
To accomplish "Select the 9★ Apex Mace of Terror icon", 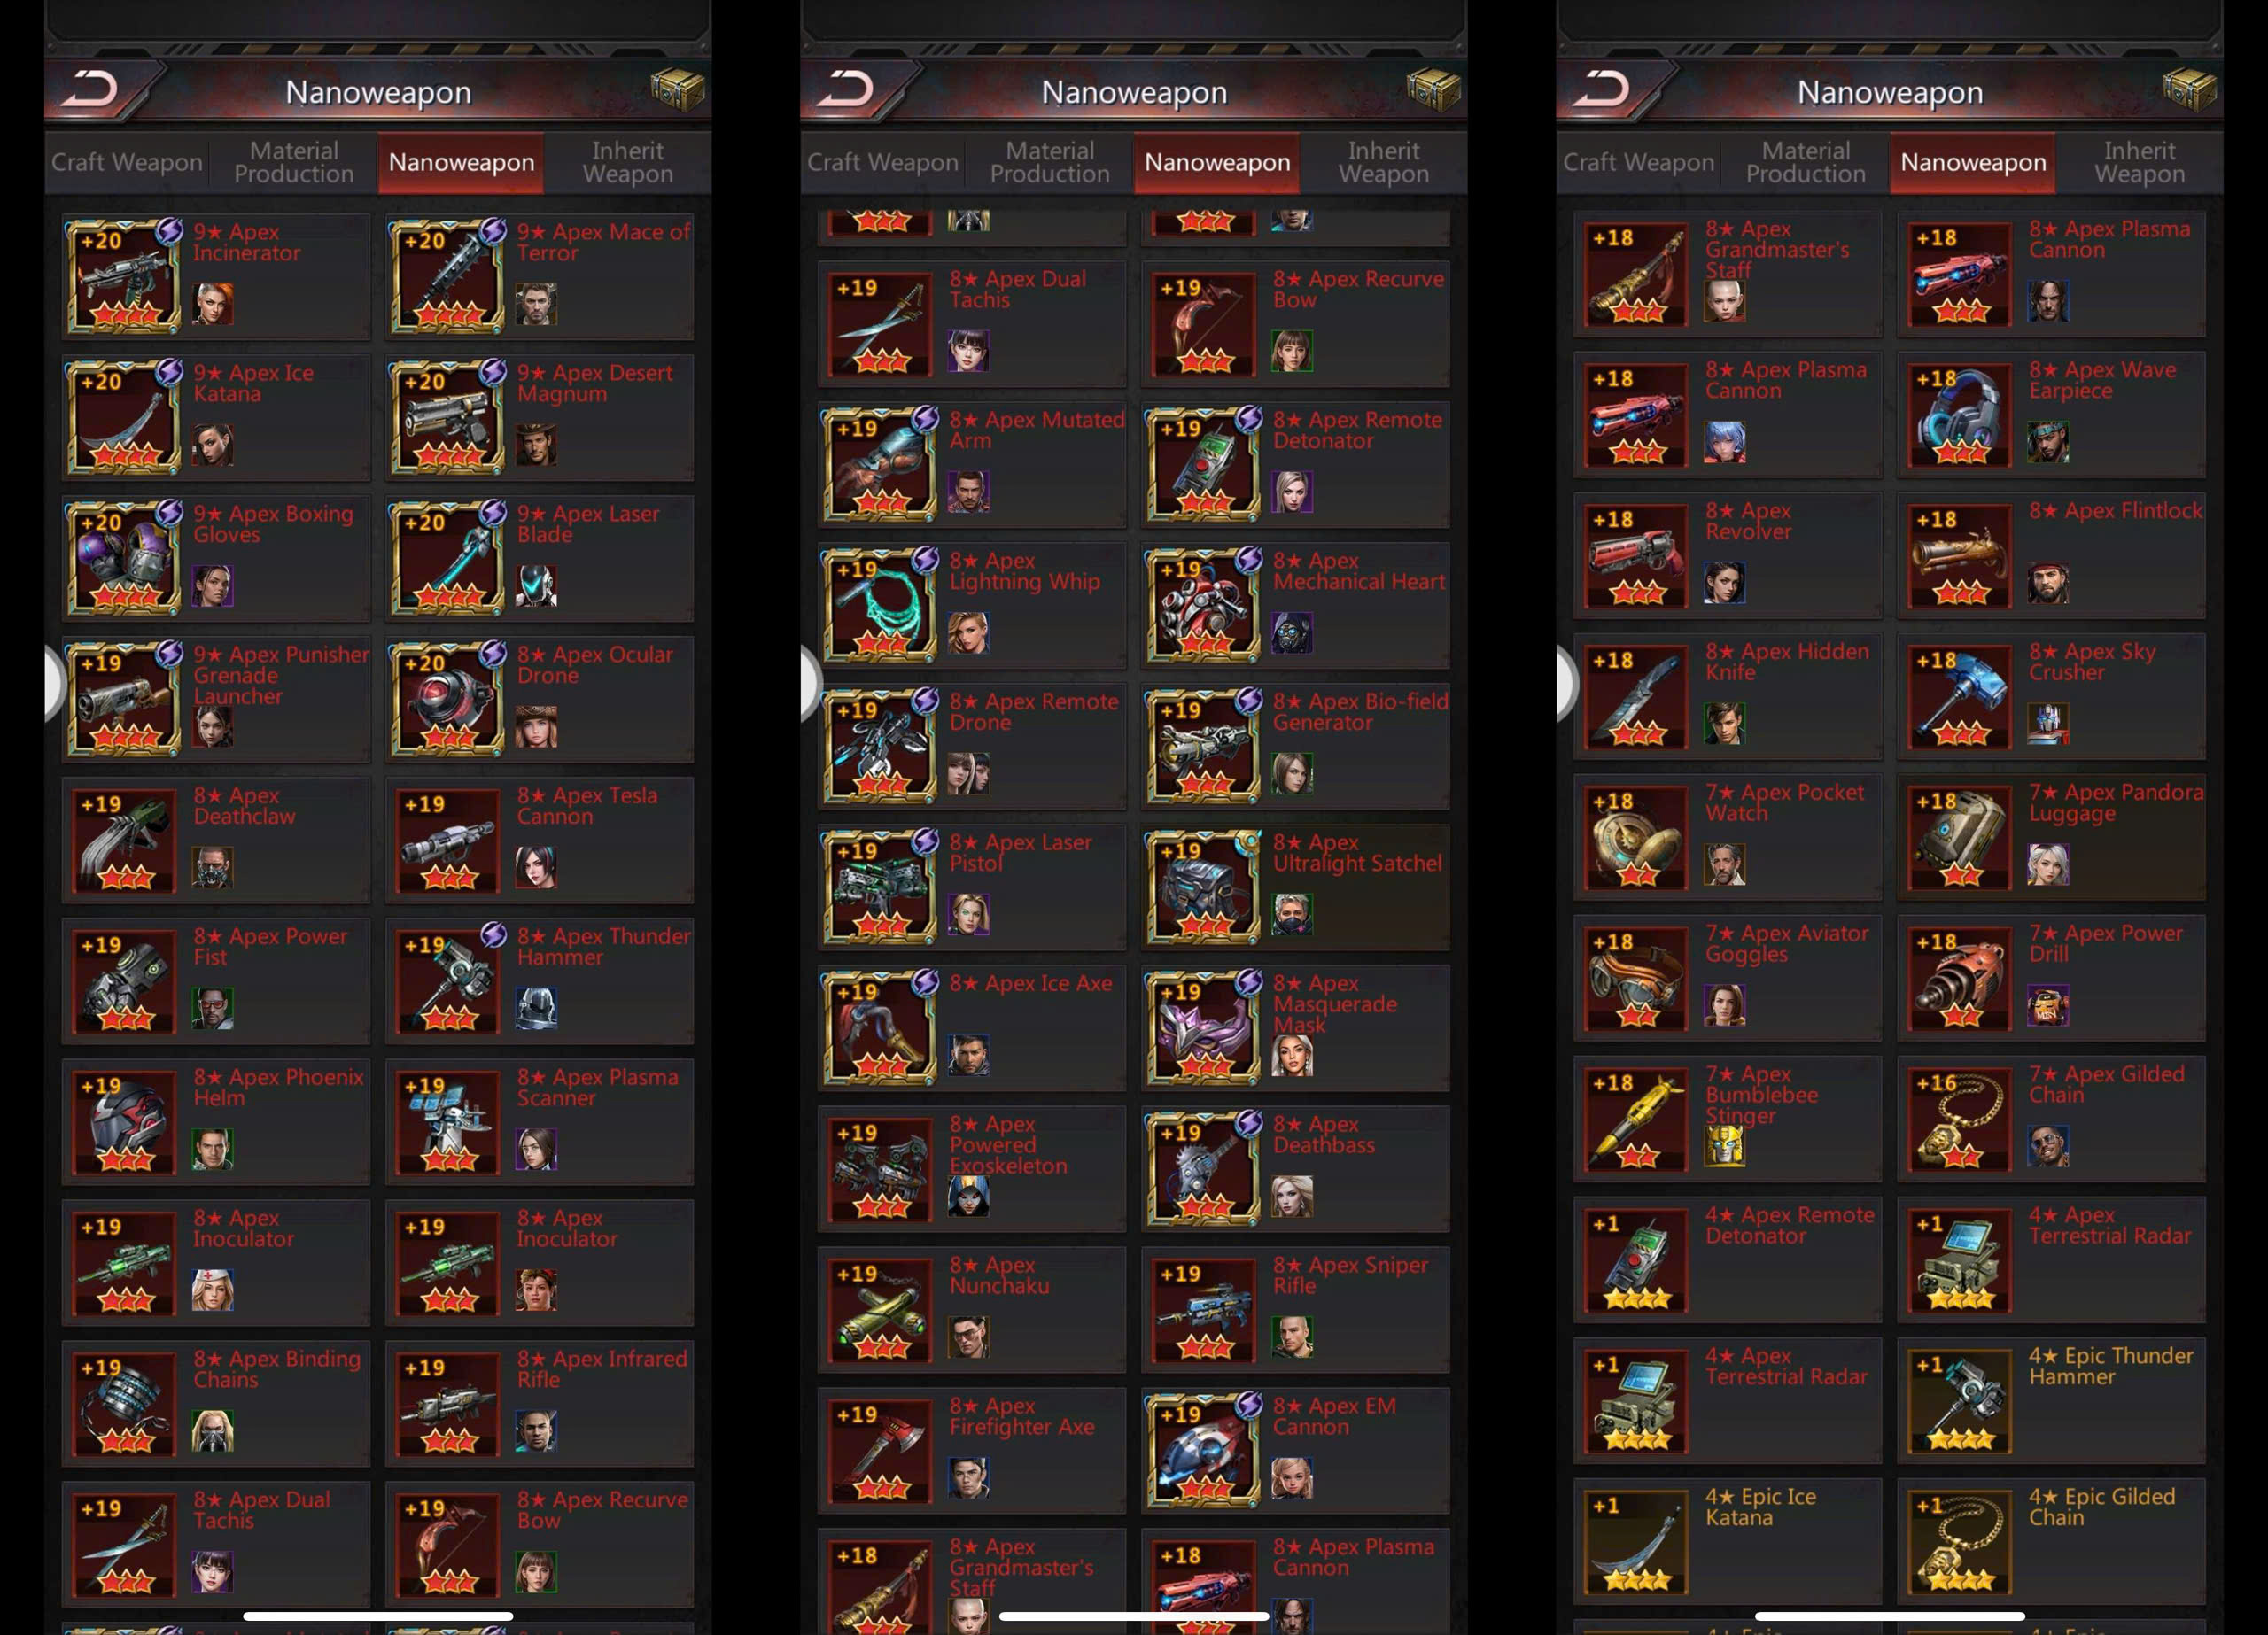I will point(448,276).
